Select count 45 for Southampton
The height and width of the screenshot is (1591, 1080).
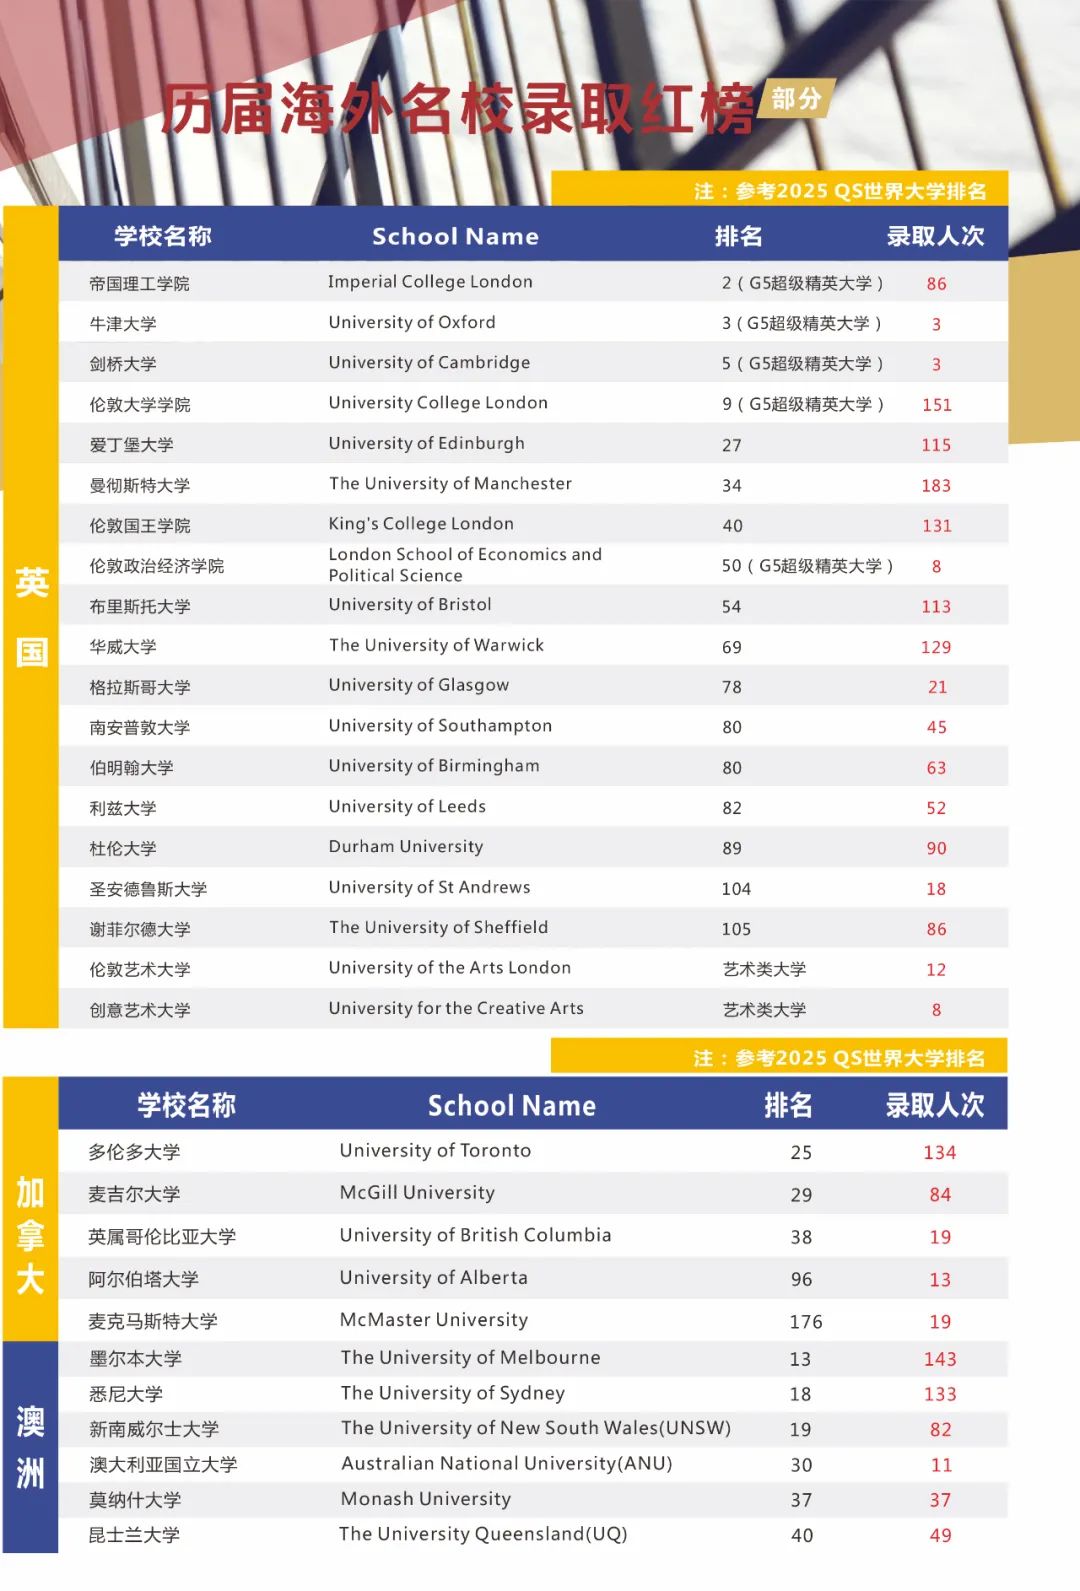tap(937, 728)
